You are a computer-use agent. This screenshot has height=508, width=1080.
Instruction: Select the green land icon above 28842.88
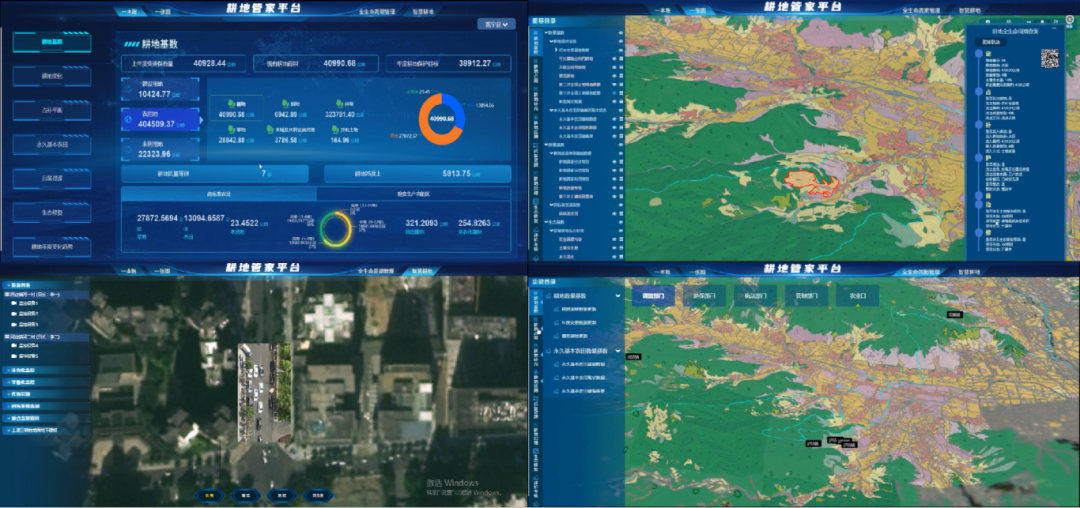pyautogui.click(x=231, y=129)
